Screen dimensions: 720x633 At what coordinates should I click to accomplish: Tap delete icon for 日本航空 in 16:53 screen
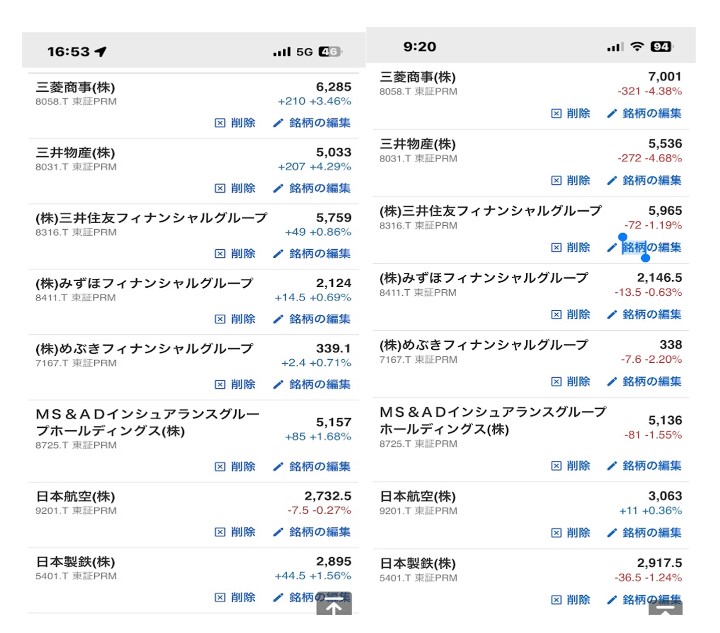click(220, 532)
